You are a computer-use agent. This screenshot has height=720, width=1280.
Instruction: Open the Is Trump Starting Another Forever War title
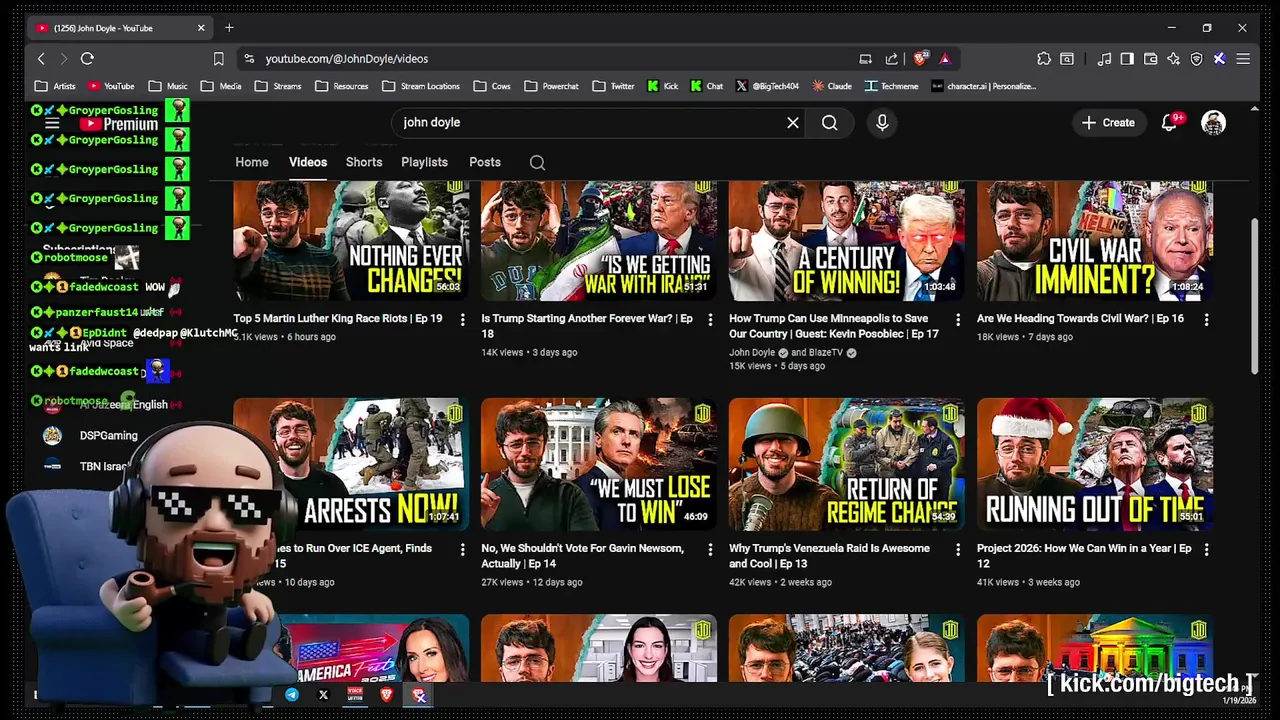coord(587,326)
